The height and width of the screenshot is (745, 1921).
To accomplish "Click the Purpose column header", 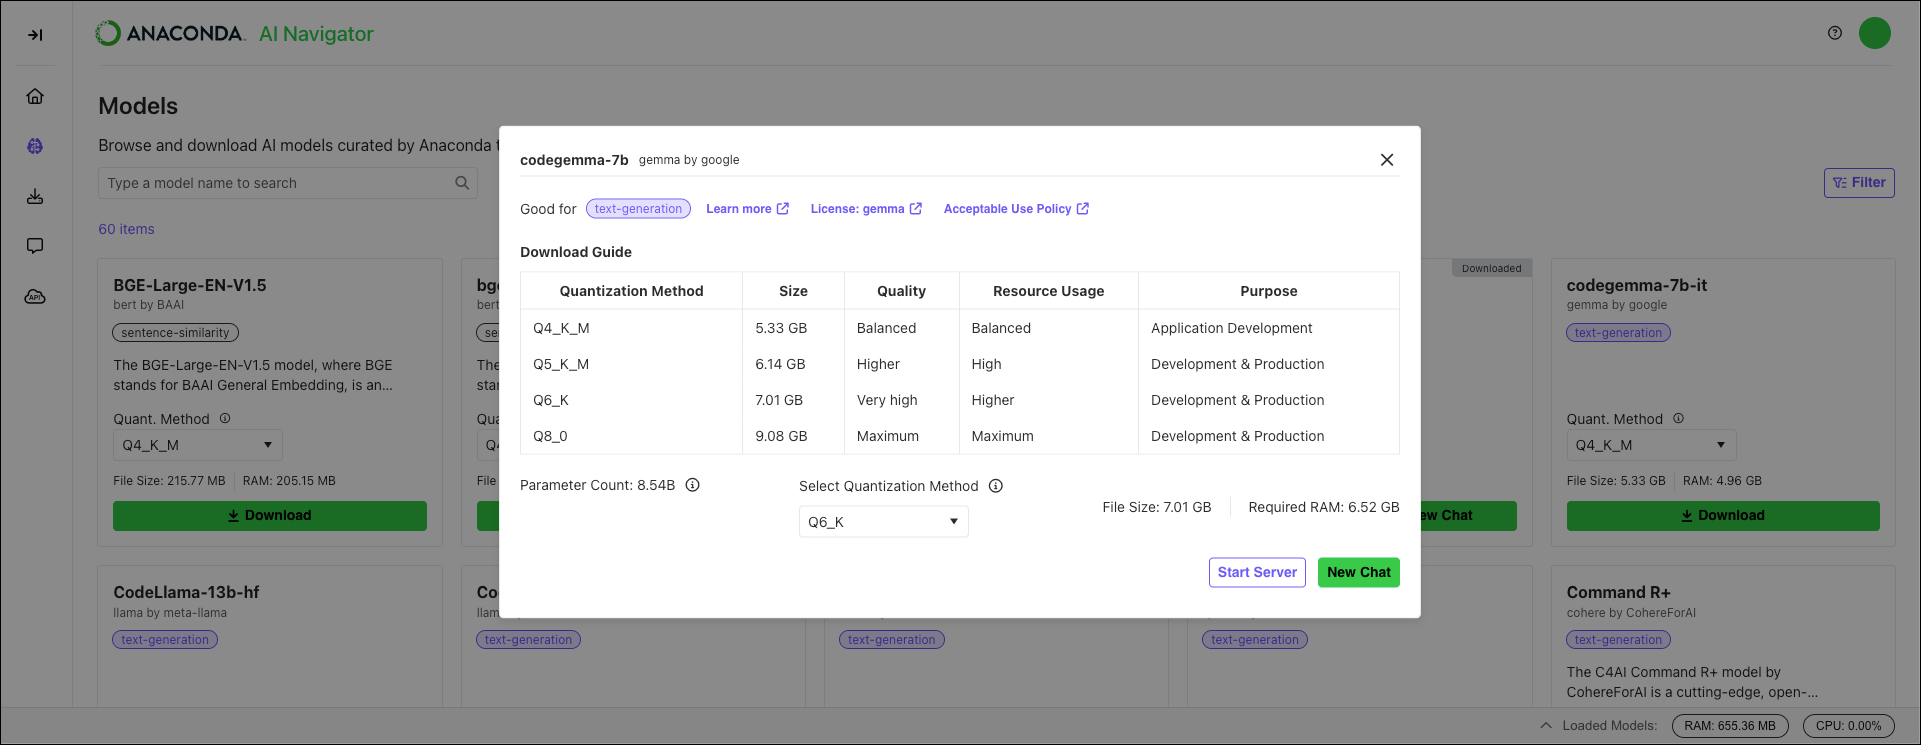I will pyautogui.click(x=1269, y=291).
